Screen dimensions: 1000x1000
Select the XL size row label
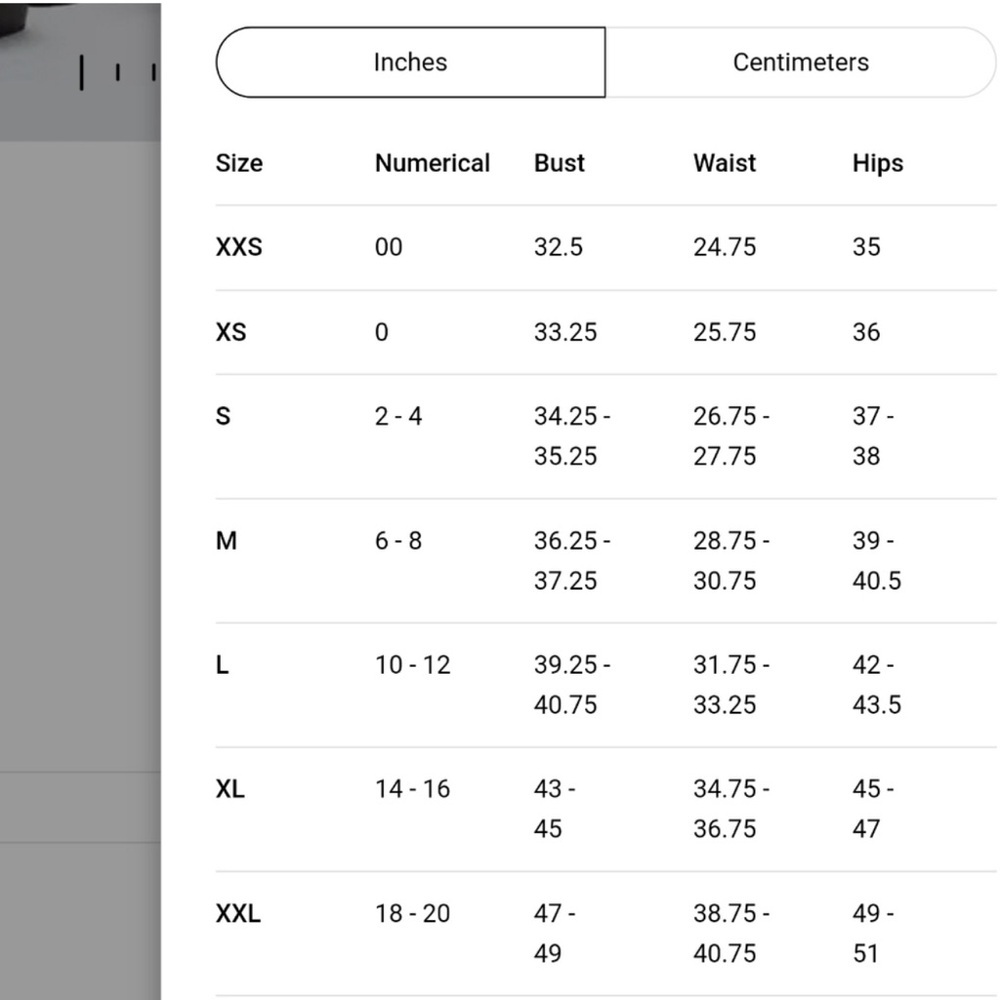click(230, 790)
